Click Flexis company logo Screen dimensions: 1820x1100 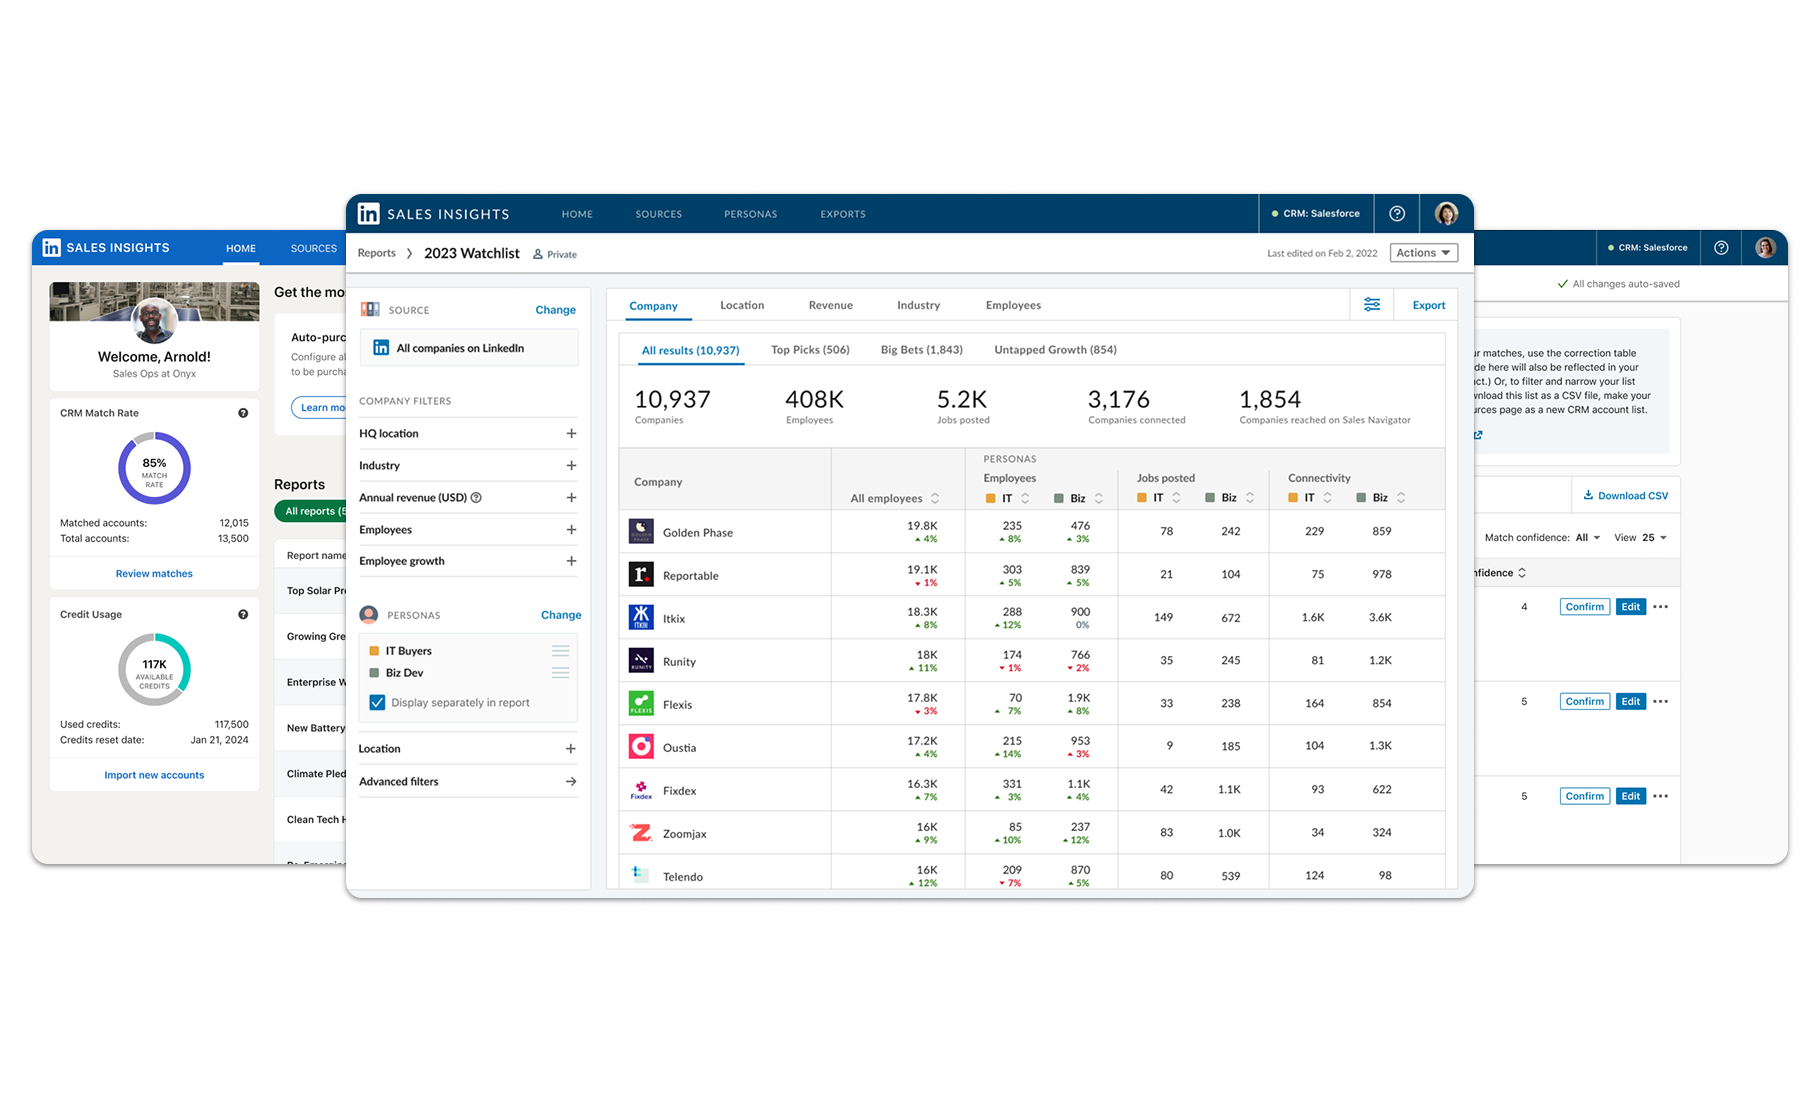point(641,703)
